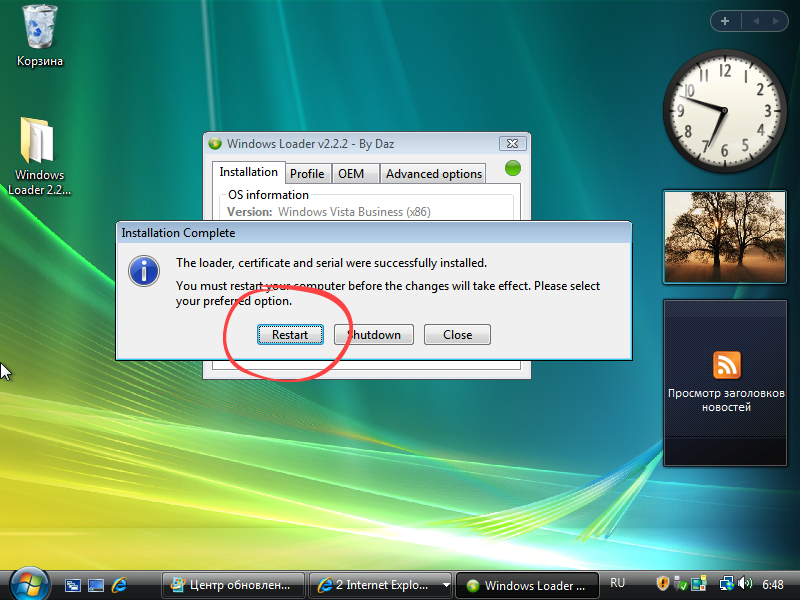Click the Close button in the dialog

click(457, 335)
